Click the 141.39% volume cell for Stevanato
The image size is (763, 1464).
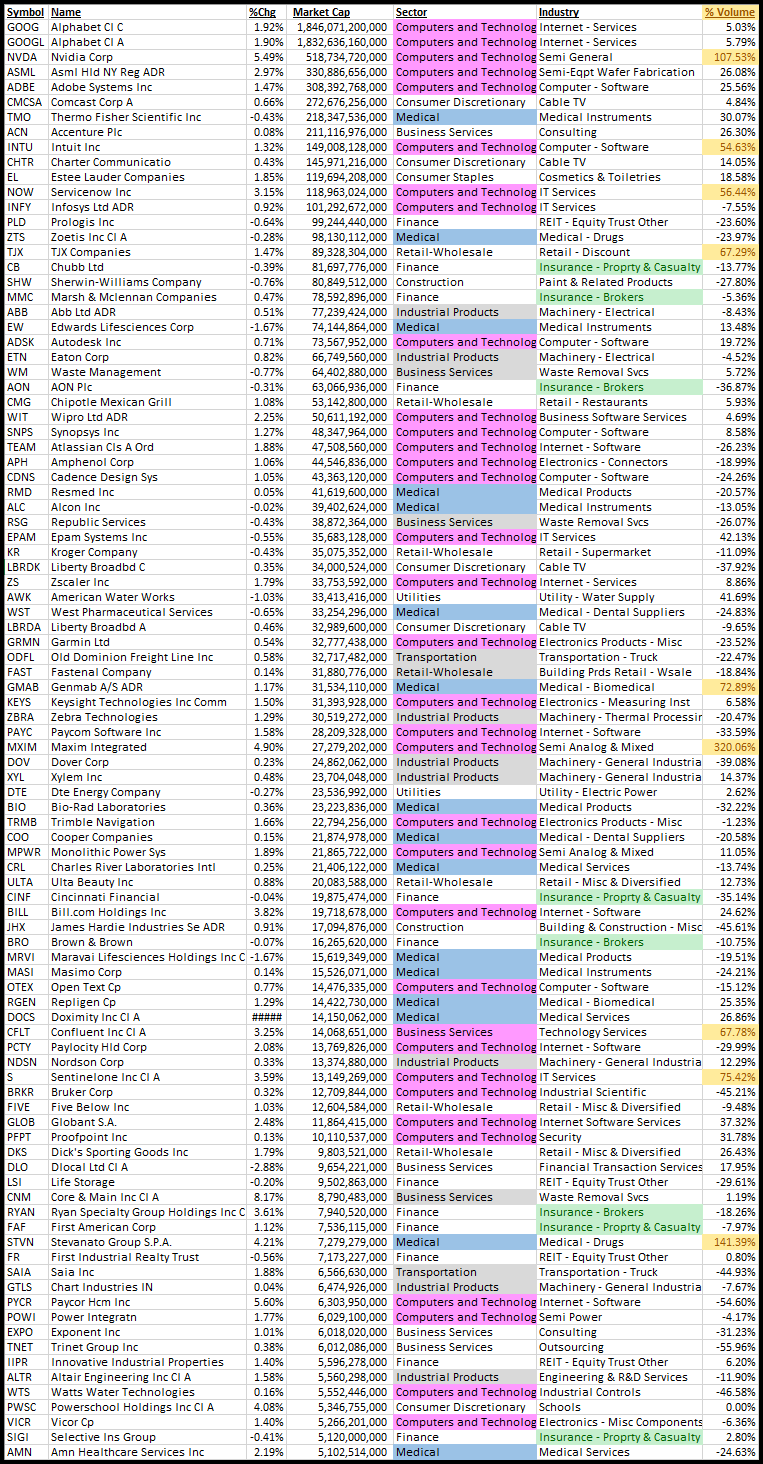tap(730, 1242)
